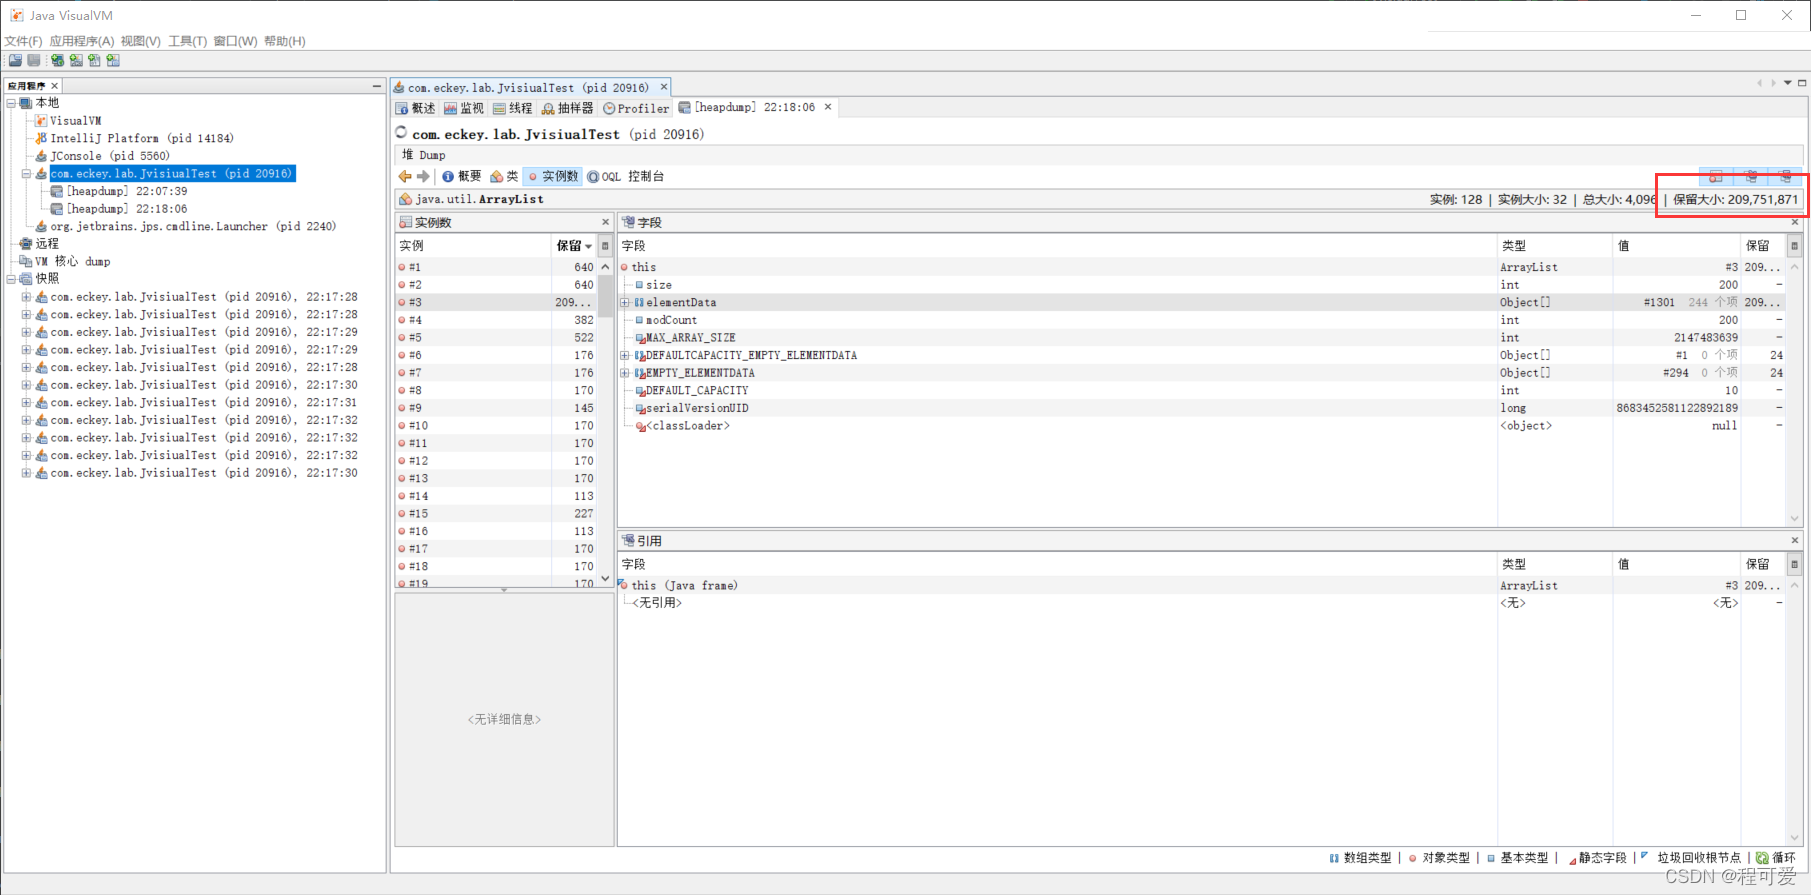Image resolution: width=1811 pixels, height=895 pixels.
Task: Select the serialVersionUID field row
Action: pos(1202,408)
